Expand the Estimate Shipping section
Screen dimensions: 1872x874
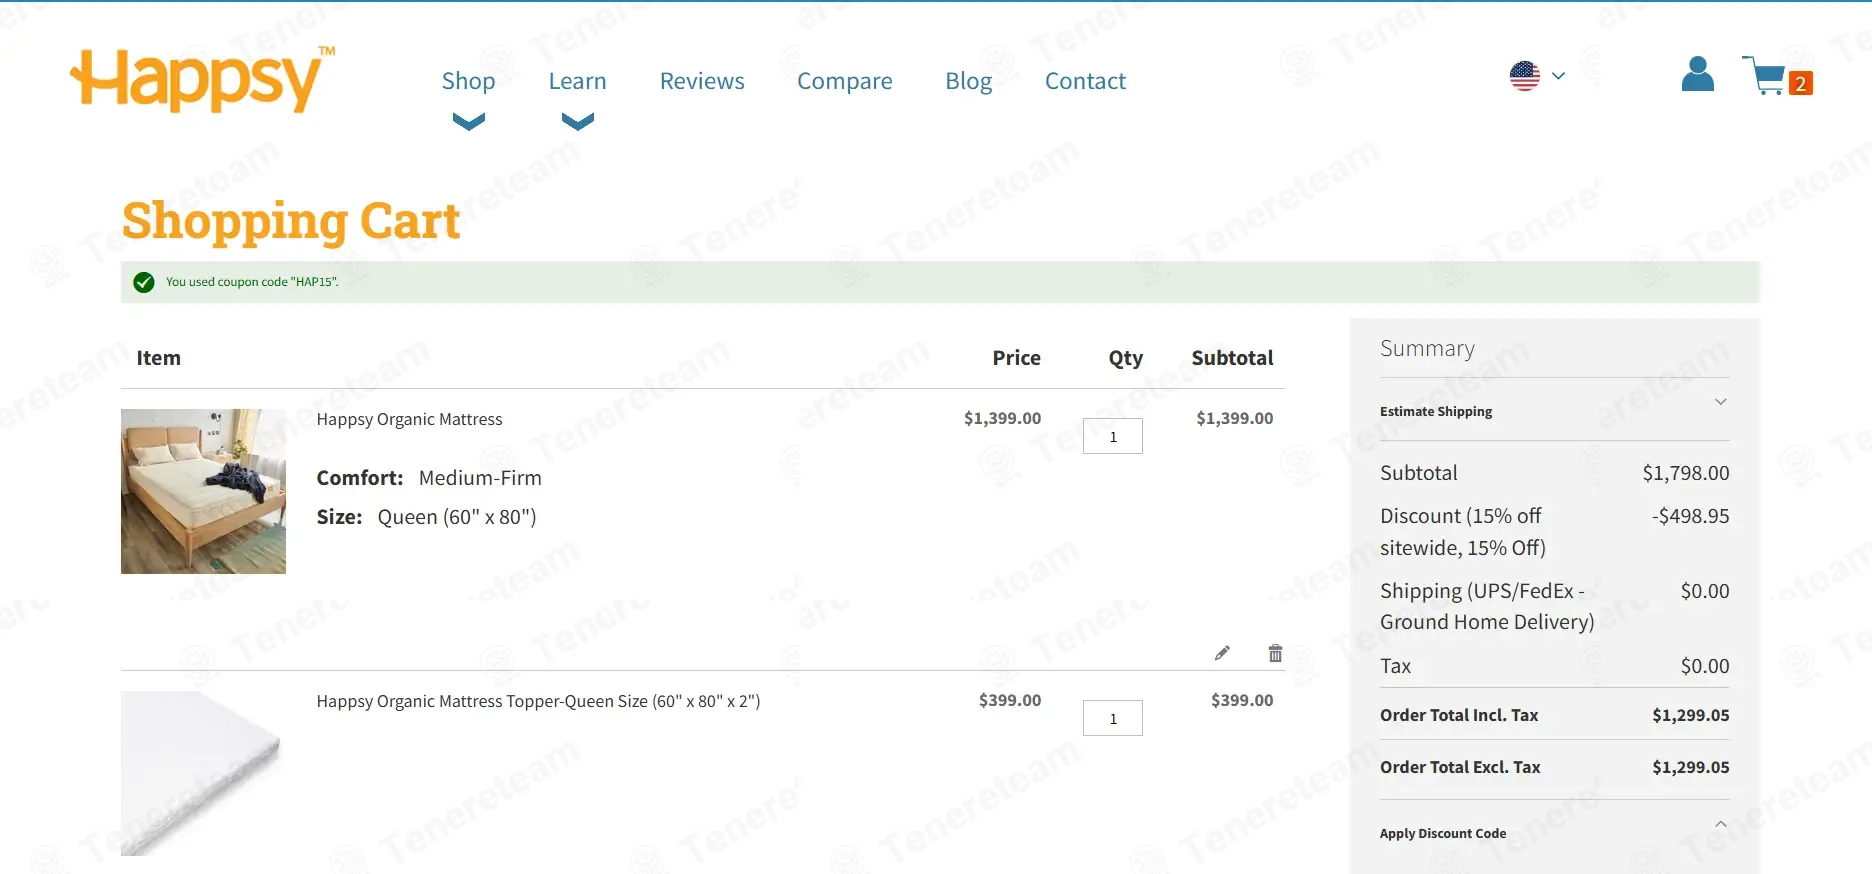[x=1555, y=411]
